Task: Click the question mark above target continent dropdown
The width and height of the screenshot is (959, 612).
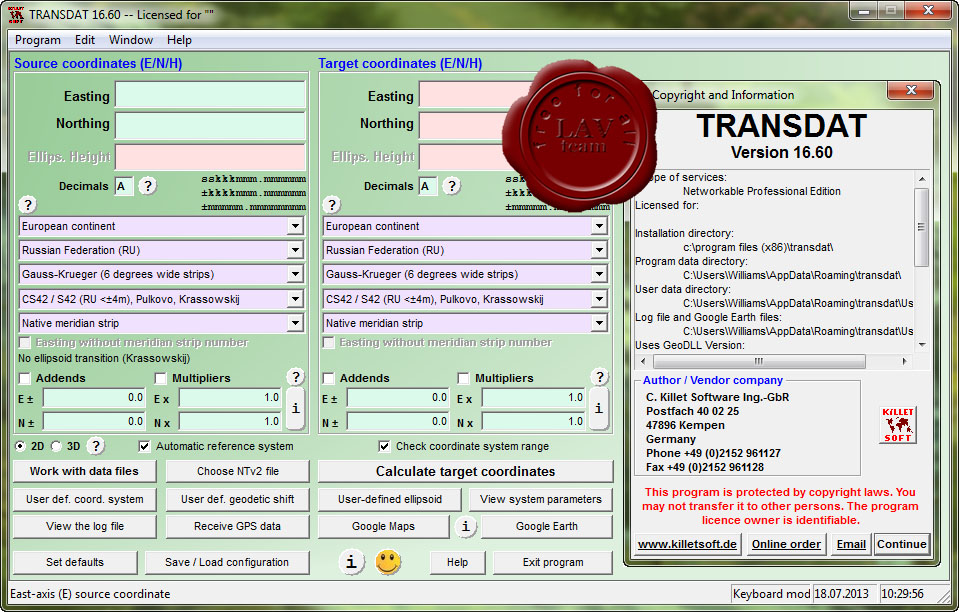Action: pyautogui.click(x=331, y=204)
